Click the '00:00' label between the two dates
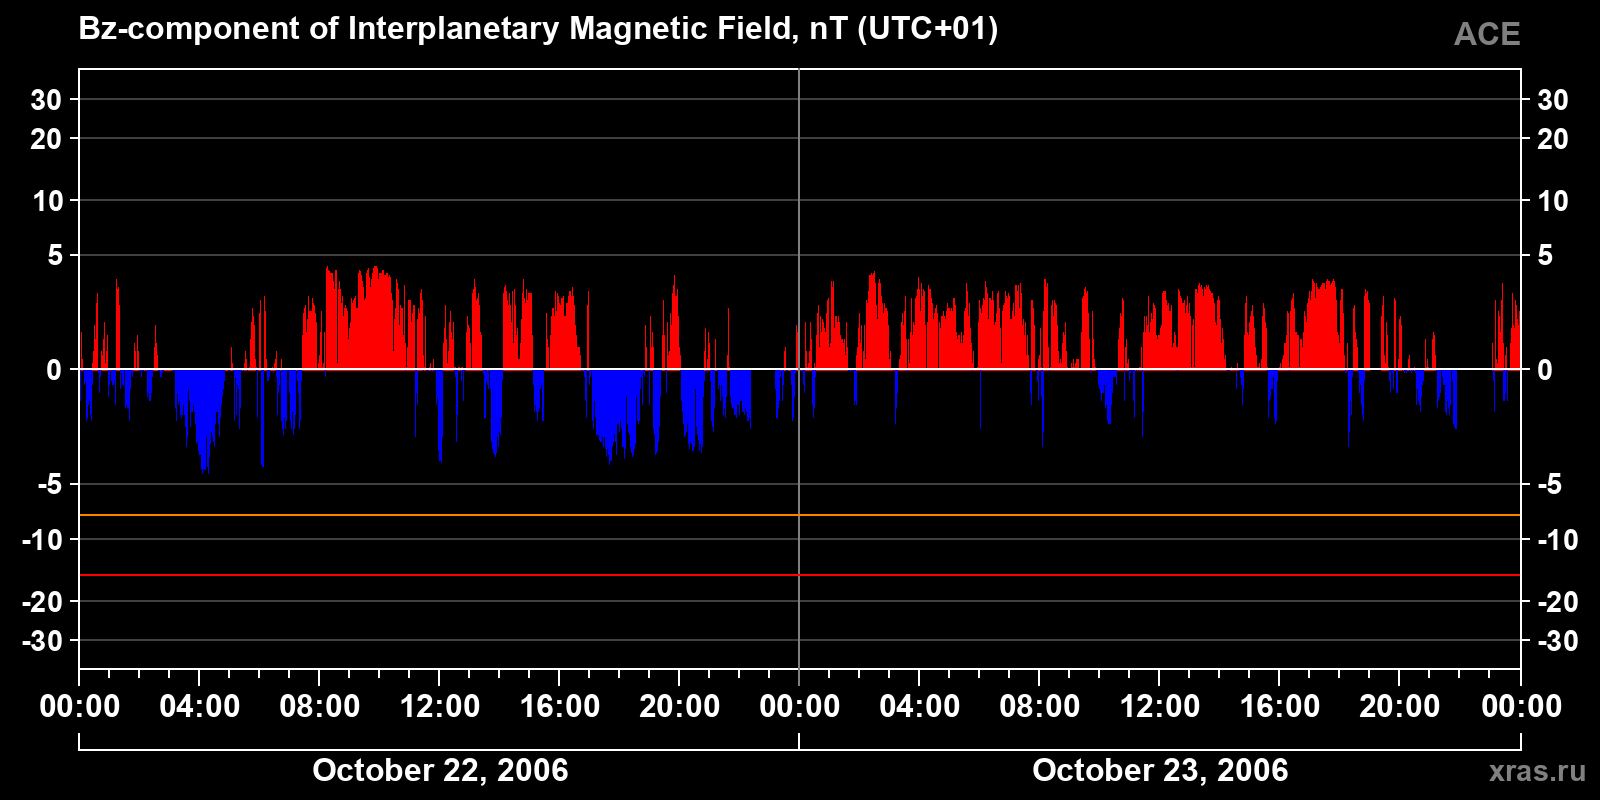Image resolution: width=1600 pixels, height=800 pixels. coord(800,706)
